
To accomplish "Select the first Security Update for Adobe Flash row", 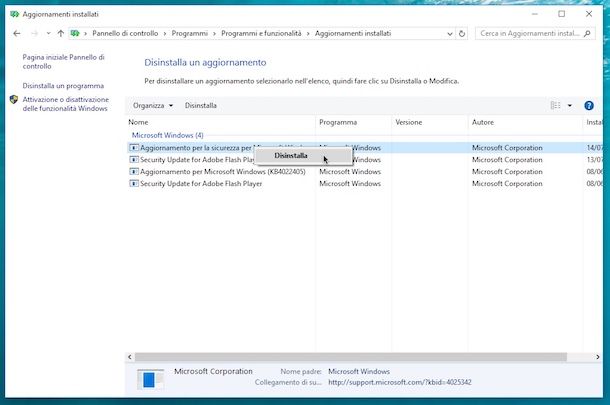I will pyautogui.click(x=365, y=160).
